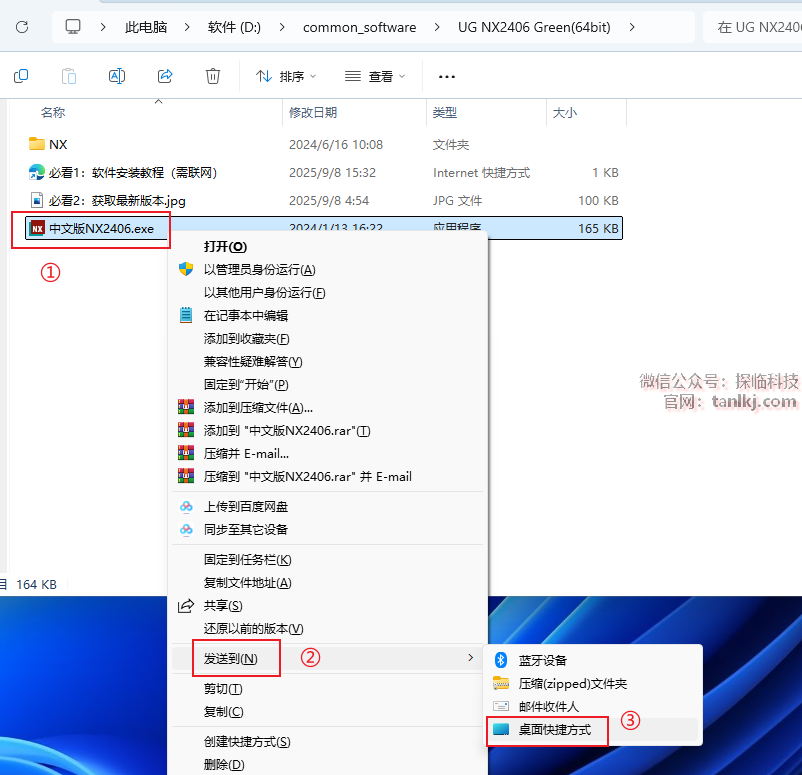This screenshot has width=802, height=775.
Task: Expand chevron after 此电脑 in breadcrumb
Action: click(x=187, y=27)
